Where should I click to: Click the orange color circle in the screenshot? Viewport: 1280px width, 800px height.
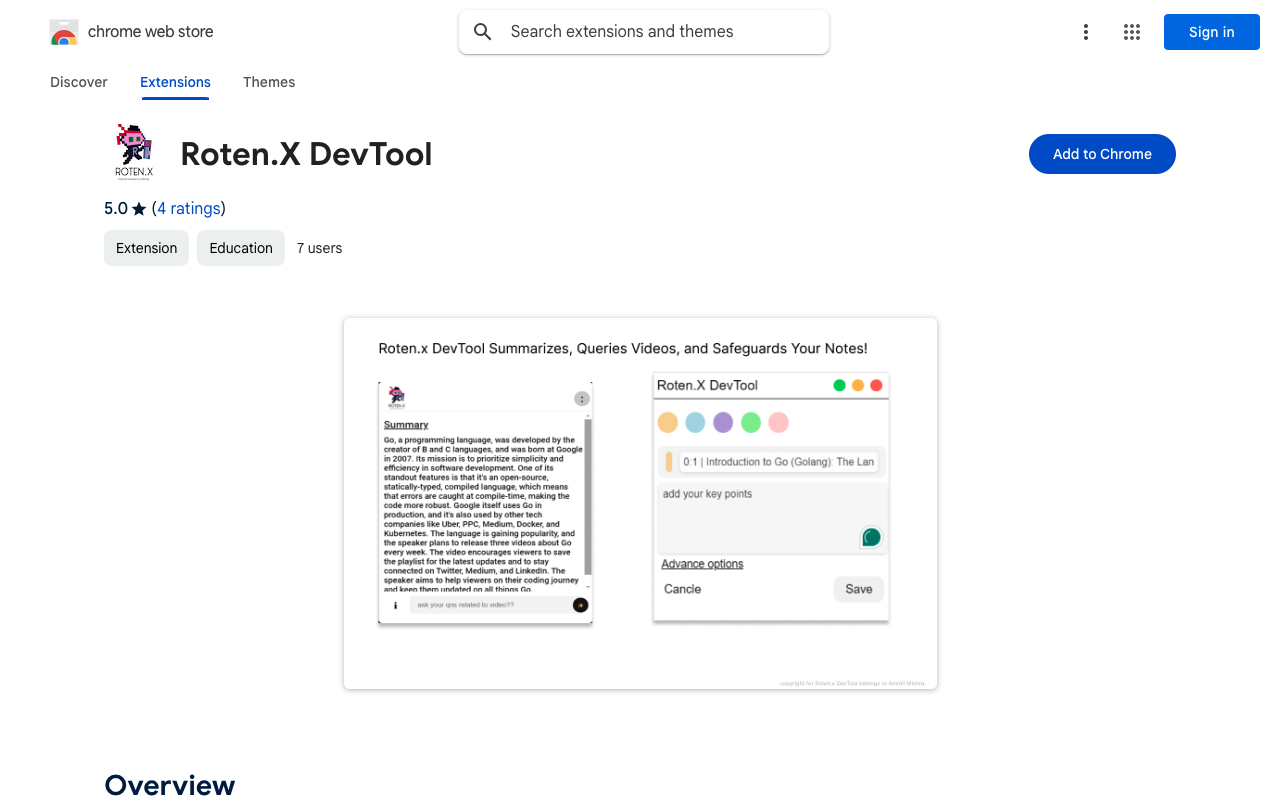[x=667, y=422]
